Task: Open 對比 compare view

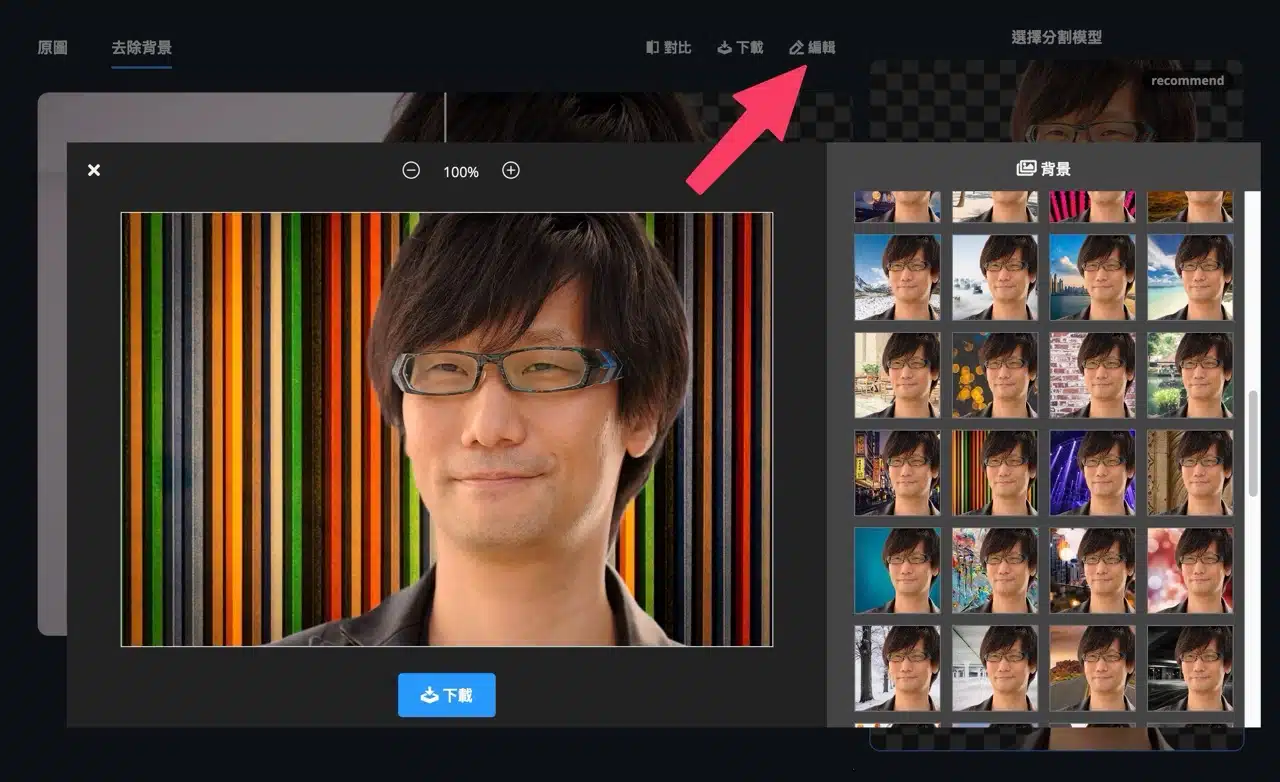Action: (x=668, y=47)
